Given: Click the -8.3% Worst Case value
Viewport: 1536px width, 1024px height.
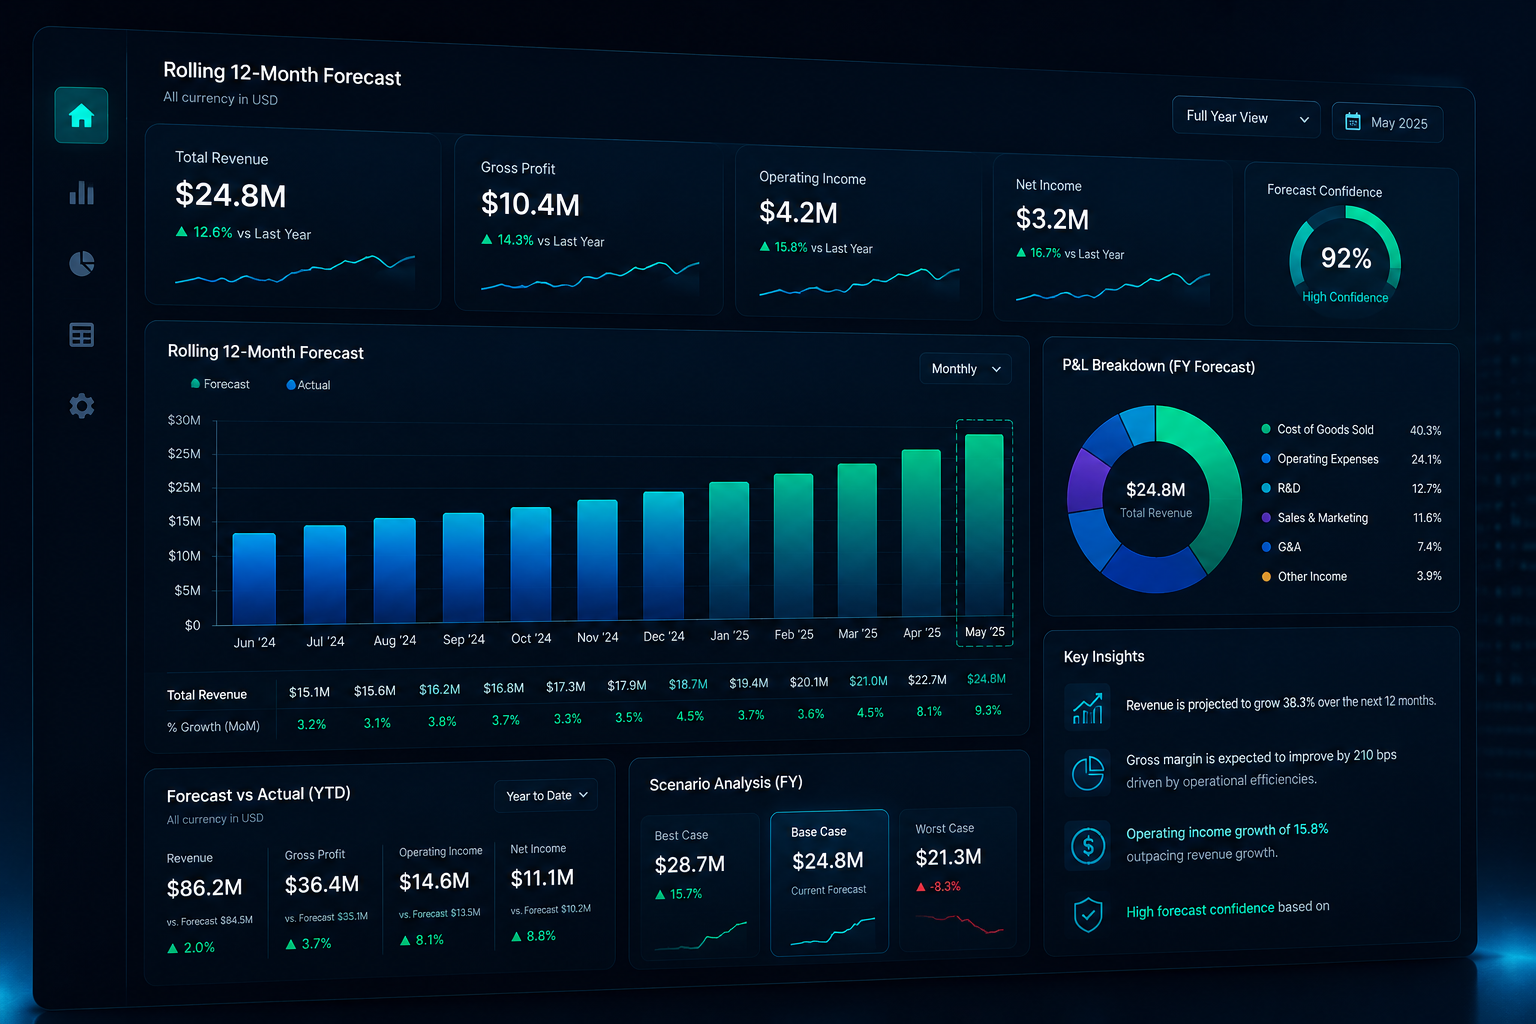Looking at the screenshot, I should (x=945, y=887).
